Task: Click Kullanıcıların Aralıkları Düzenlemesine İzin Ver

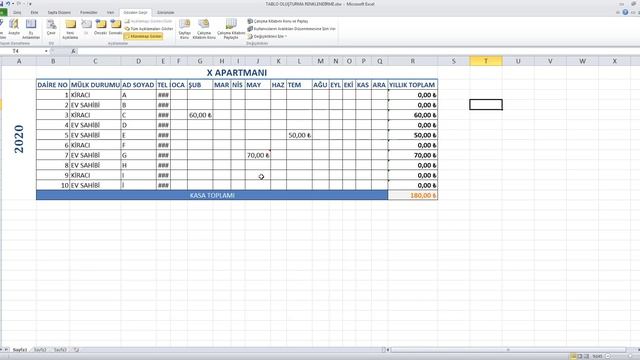Action: click(291, 29)
